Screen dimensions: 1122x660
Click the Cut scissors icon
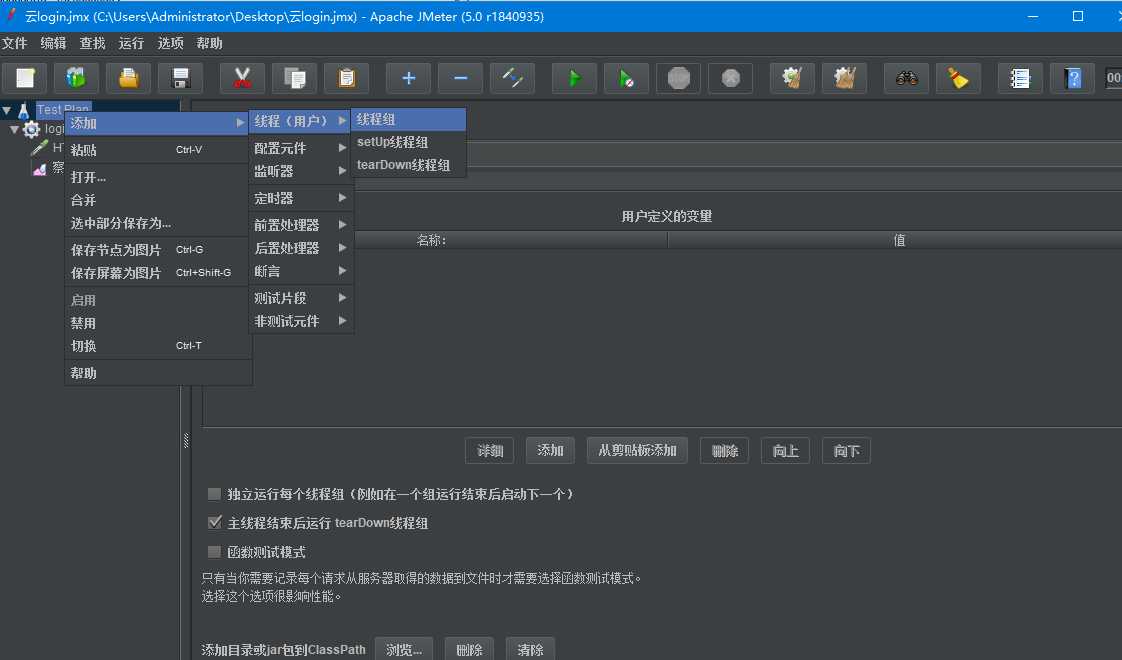click(243, 77)
